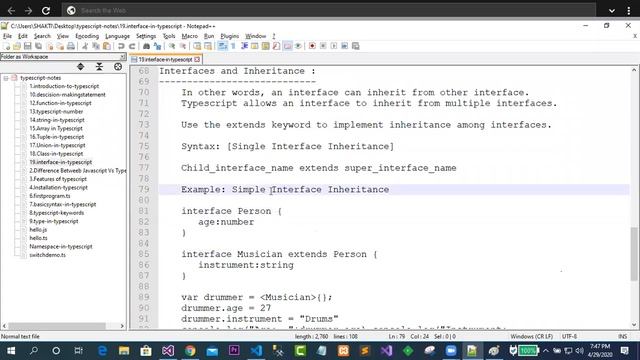Open the browser dropdown chevron at top
640x360 pixels.
611,11
